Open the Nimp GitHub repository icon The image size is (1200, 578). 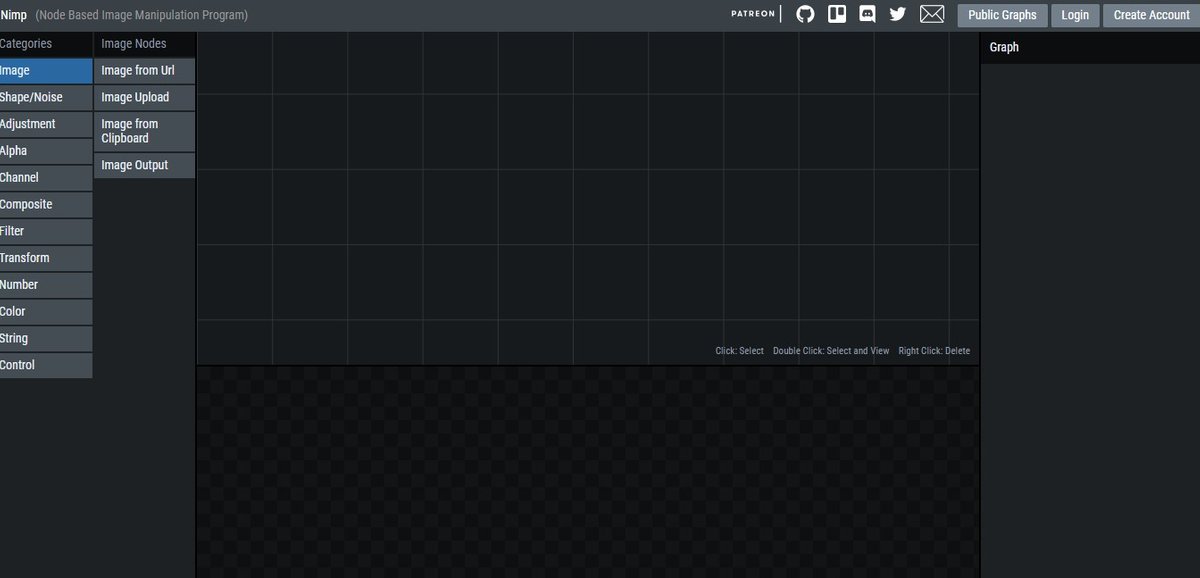[x=804, y=14]
